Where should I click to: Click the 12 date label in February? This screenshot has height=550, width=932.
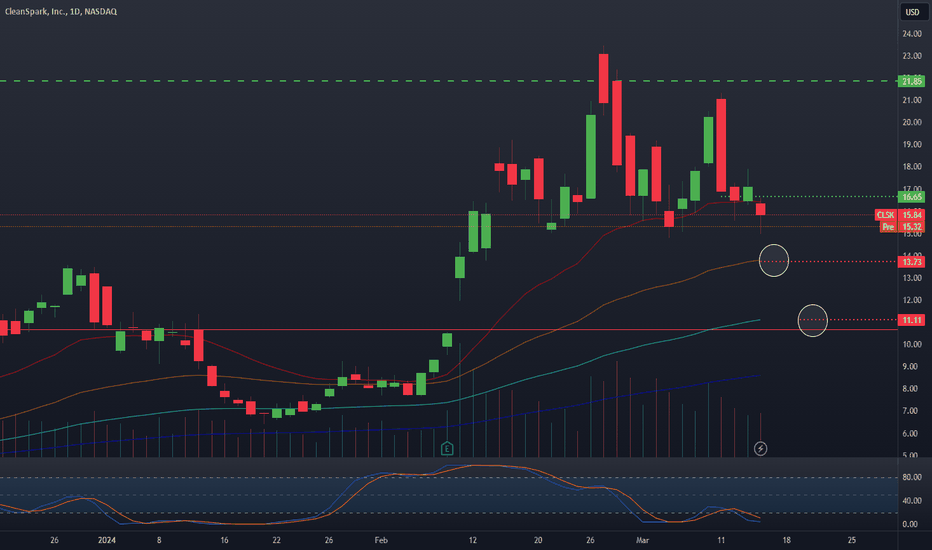[x=473, y=540]
